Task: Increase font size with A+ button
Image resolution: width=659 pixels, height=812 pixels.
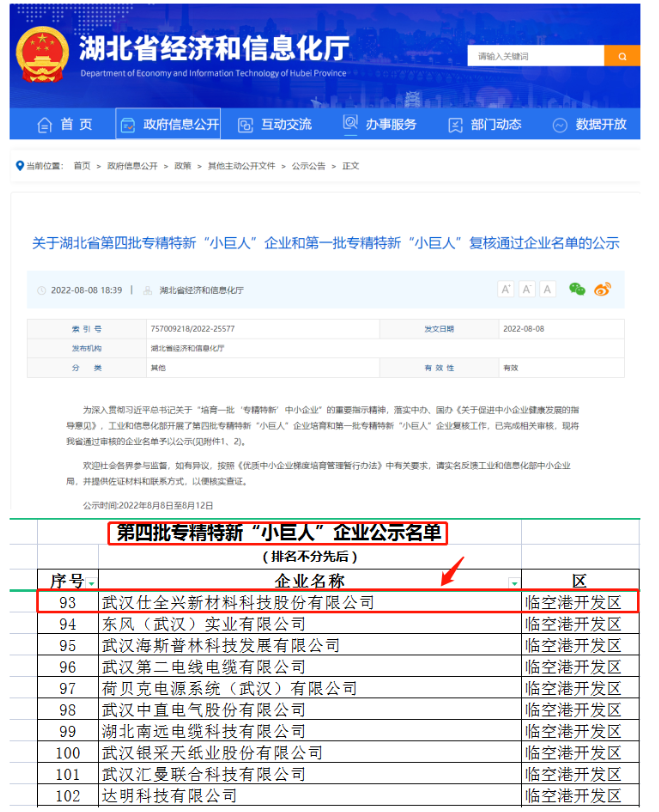Action: pyautogui.click(x=506, y=289)
